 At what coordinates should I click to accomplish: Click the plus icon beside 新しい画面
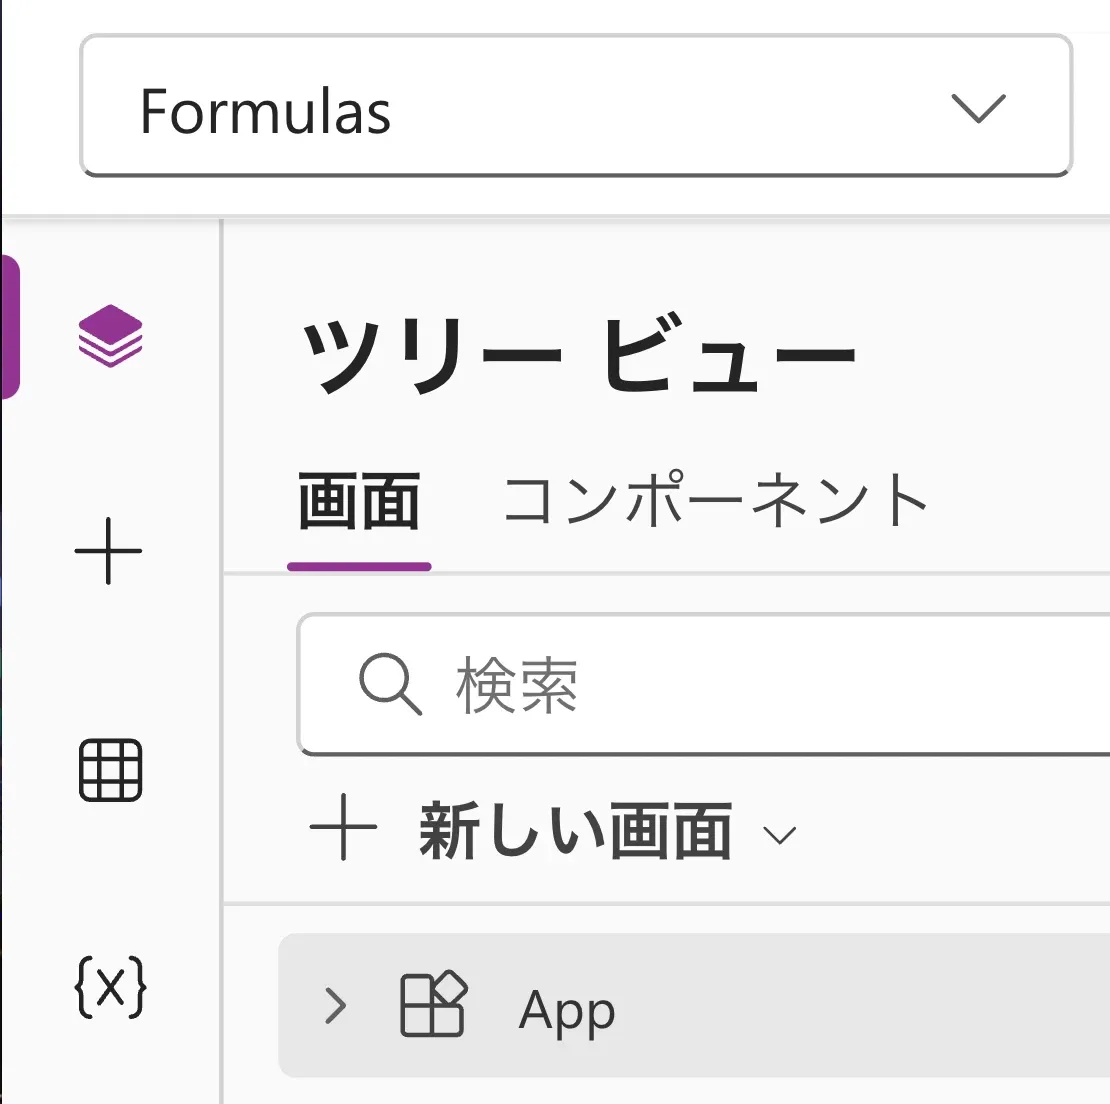[343, 827]
